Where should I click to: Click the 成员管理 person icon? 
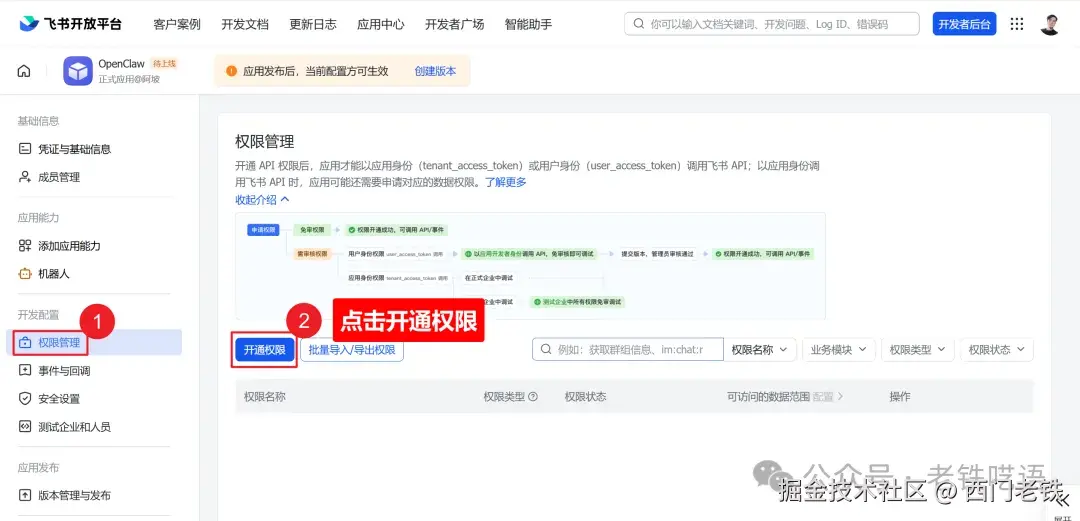[25, 177]
